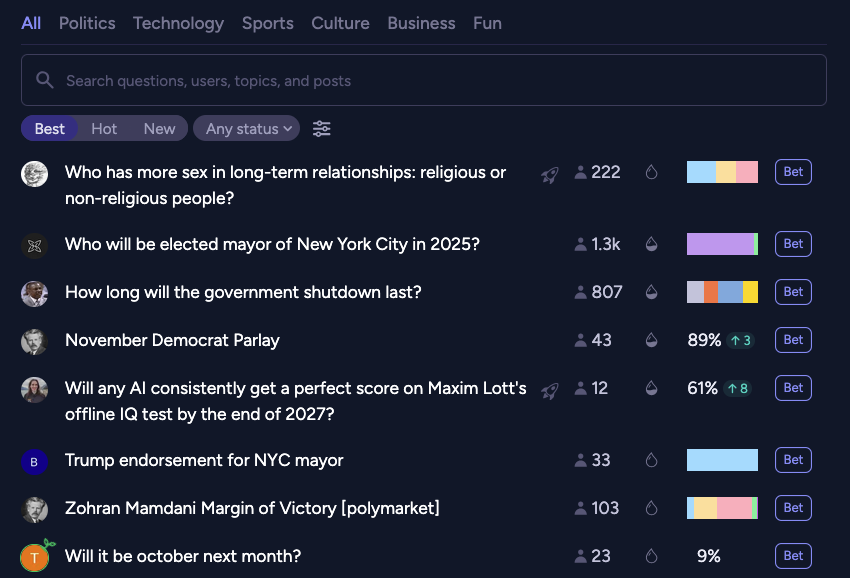Click the creator avatar beside 'Will it be october next month?'
The width and height of the screenshot is (850, 578).
point(35,556)
